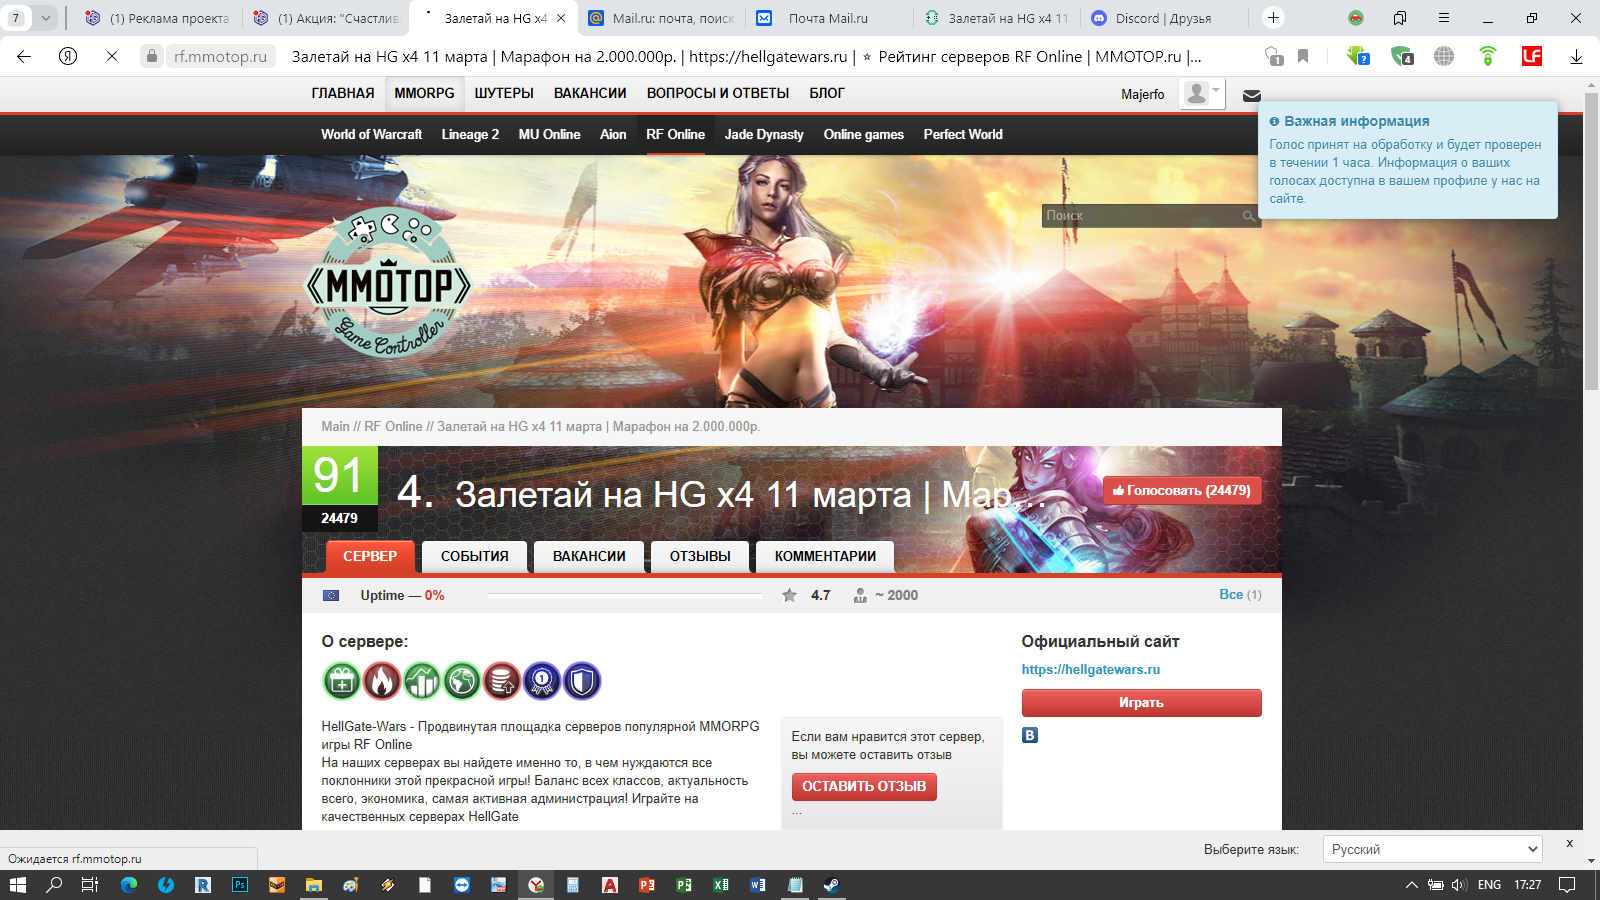Click the Uptime progress bar

coord(625,595)
